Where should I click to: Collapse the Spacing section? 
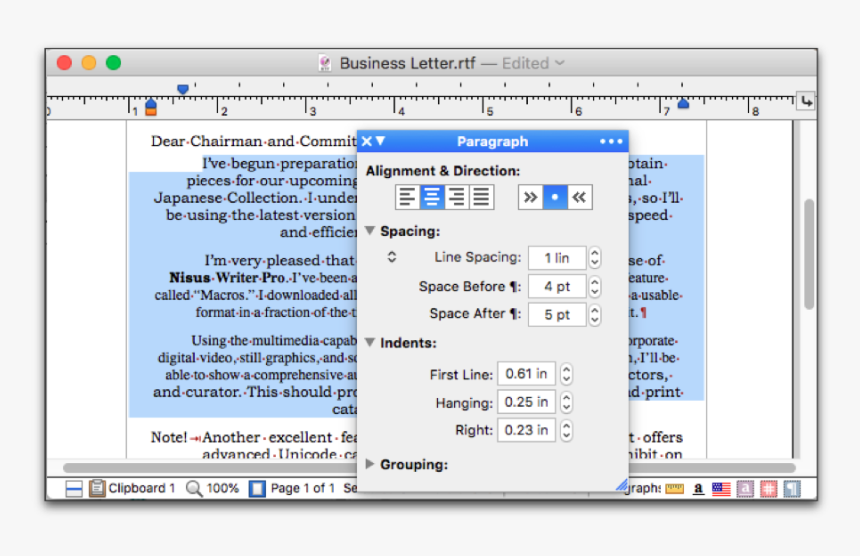(370, 231)
